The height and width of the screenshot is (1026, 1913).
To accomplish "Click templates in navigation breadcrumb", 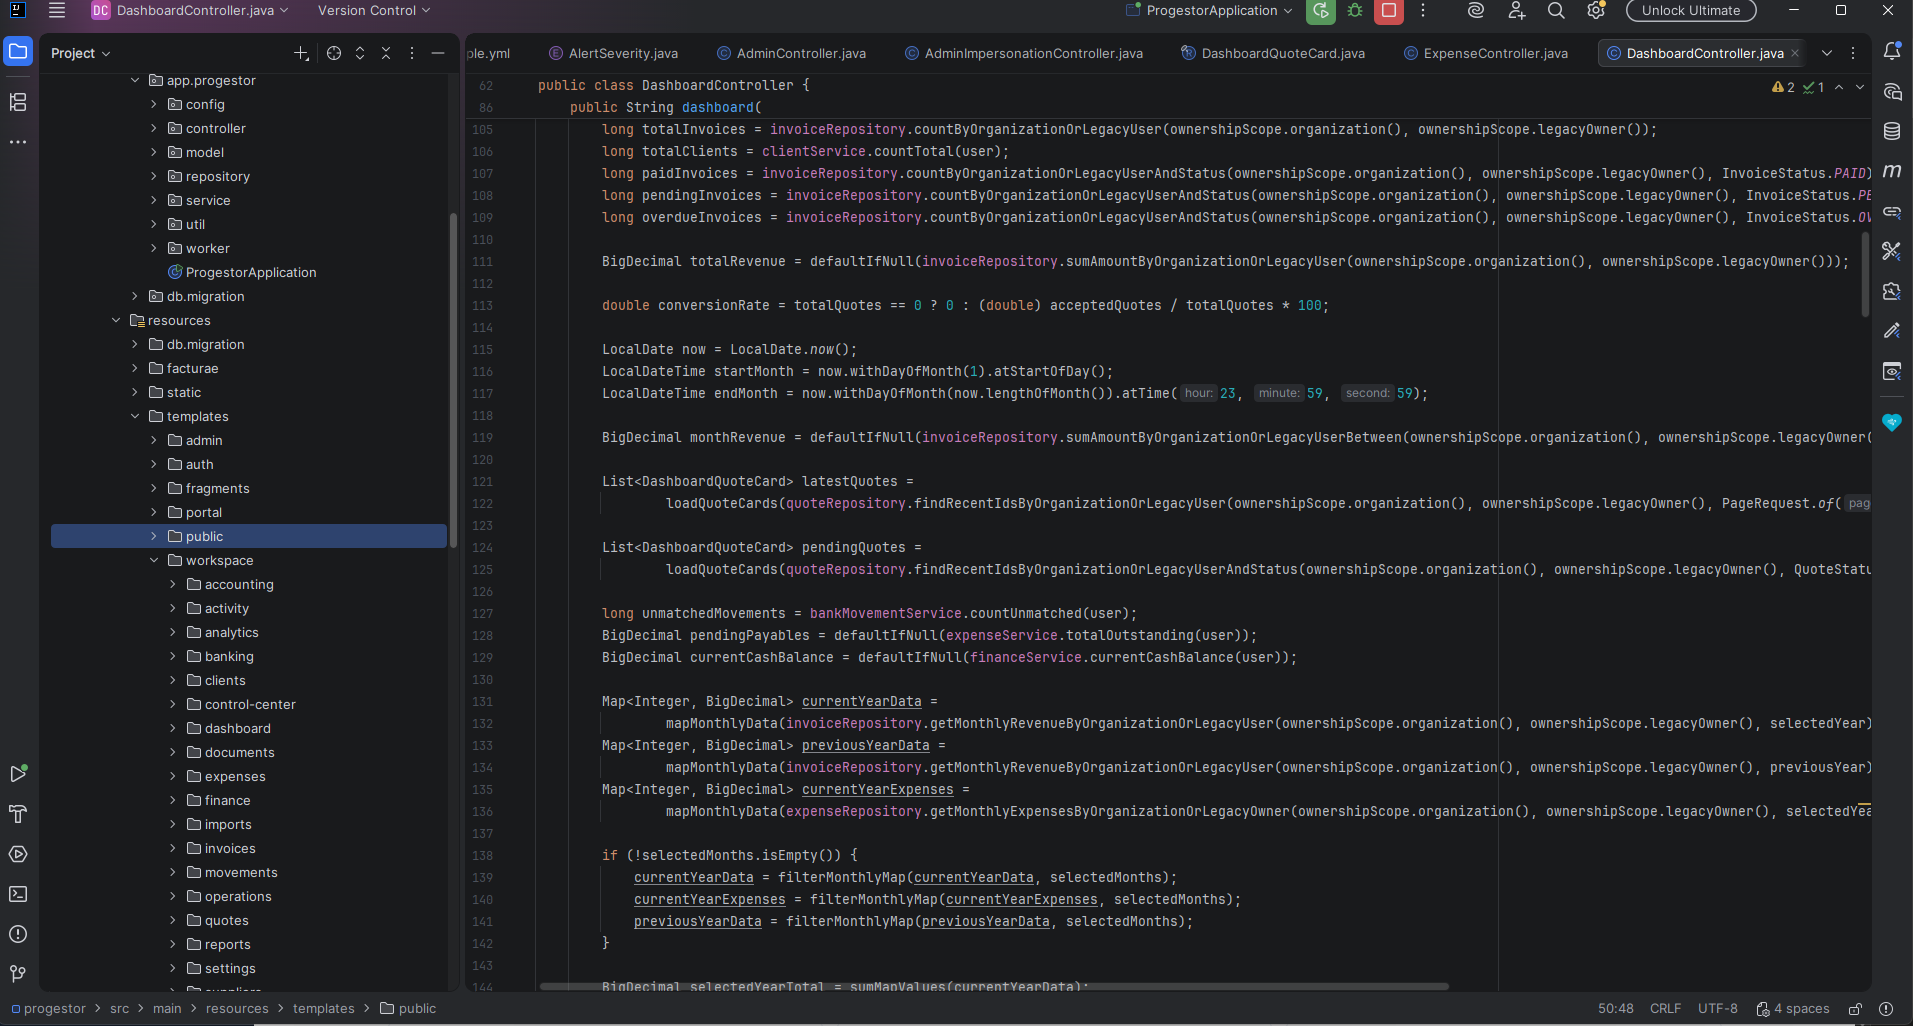I will (323, 1009).
